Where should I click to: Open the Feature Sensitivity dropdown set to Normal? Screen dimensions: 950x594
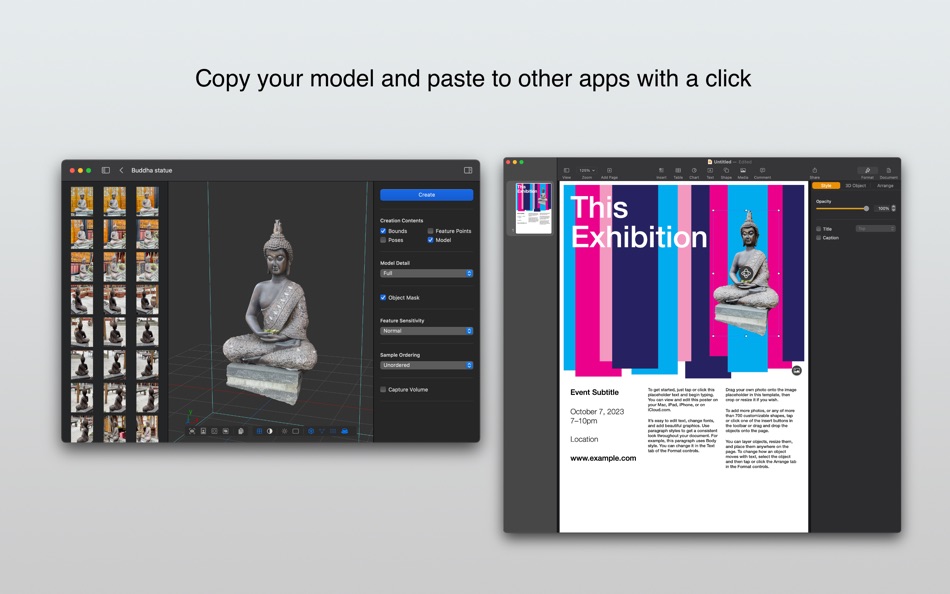tap(427, 331)
